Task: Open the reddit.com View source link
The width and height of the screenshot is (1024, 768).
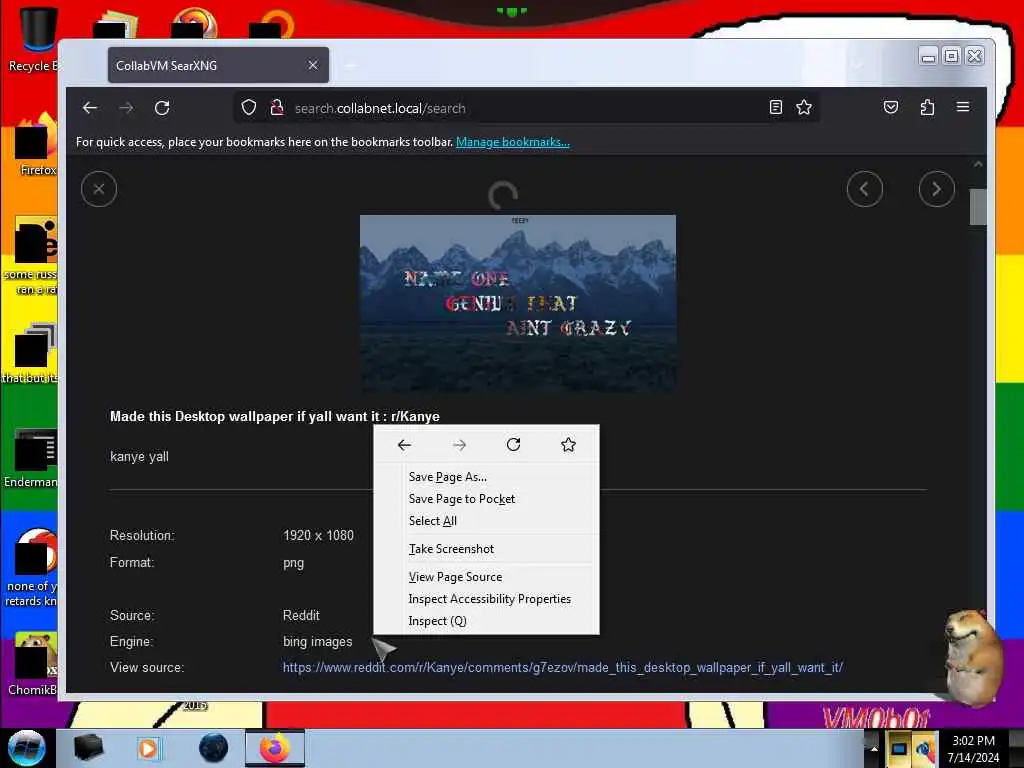Action: pyautogui.click(x=562, y=667)
